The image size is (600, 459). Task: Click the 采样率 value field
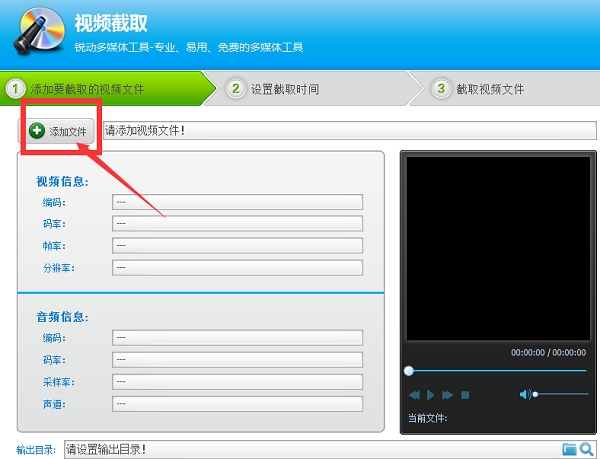(x=237, y=382)
